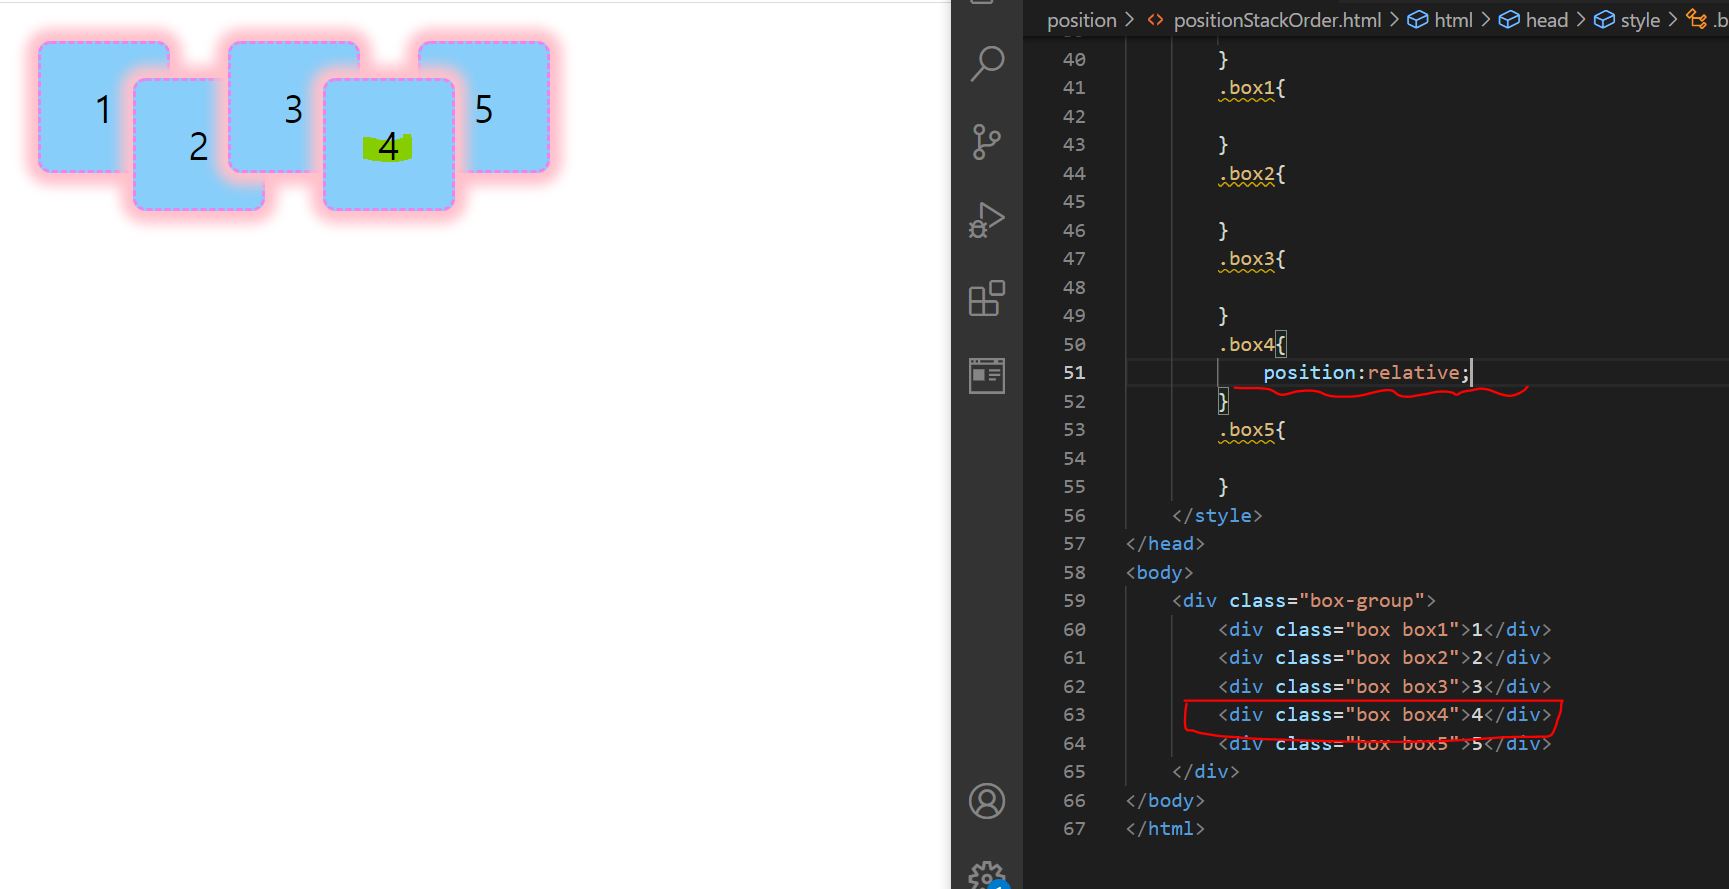Screen dimensions: 1729x889
Task: Click line number 63 in the gutter
Action: pos(1074,715)
